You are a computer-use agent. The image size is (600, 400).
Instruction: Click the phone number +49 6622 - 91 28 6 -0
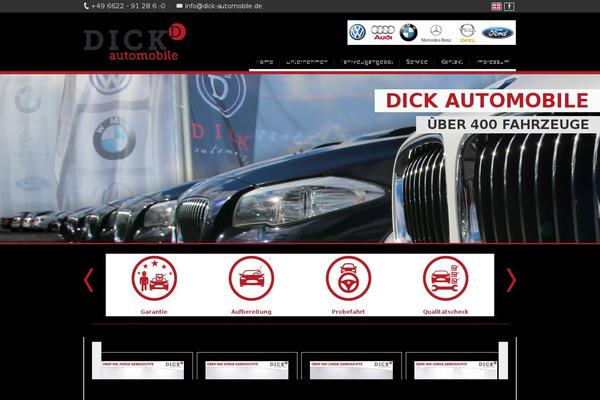pyautogui.click(x=128, y=6)
